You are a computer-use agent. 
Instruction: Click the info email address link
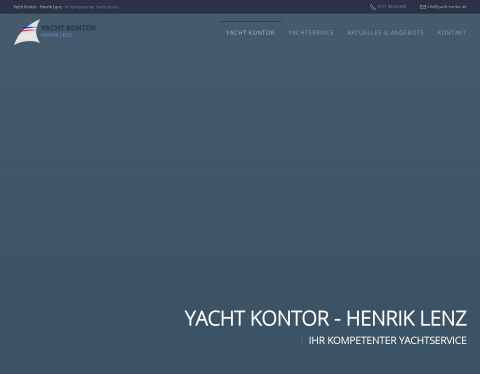447,7
